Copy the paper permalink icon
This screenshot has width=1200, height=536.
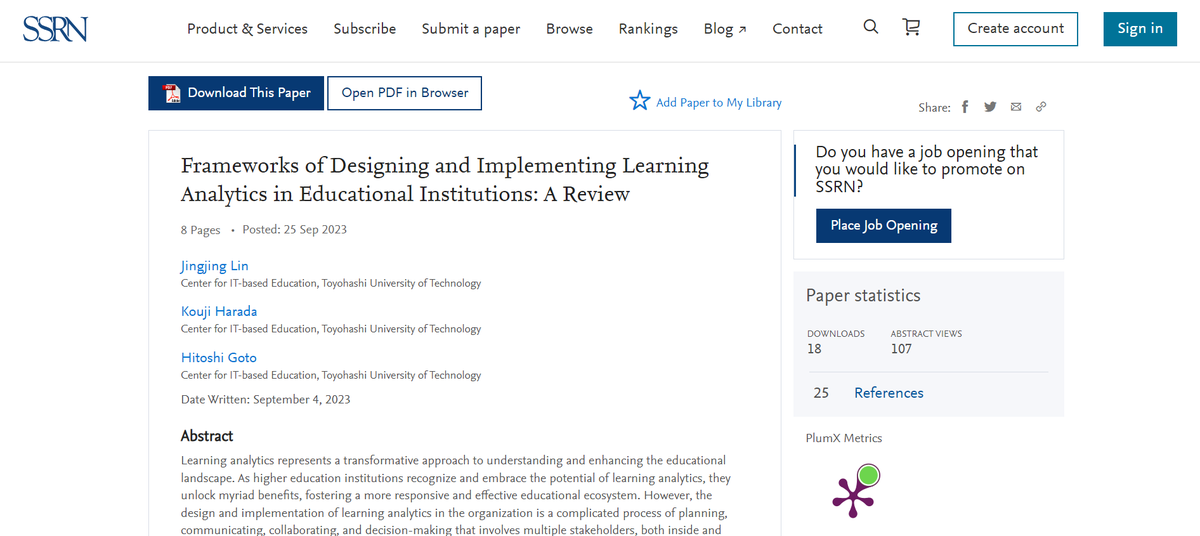1041,107
